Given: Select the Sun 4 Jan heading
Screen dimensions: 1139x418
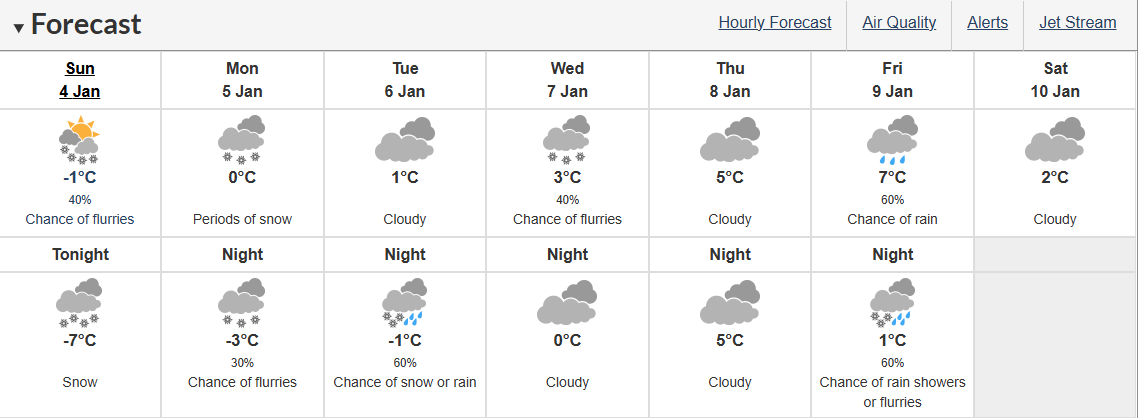Looking at the screenshot, I should [80, 80].
